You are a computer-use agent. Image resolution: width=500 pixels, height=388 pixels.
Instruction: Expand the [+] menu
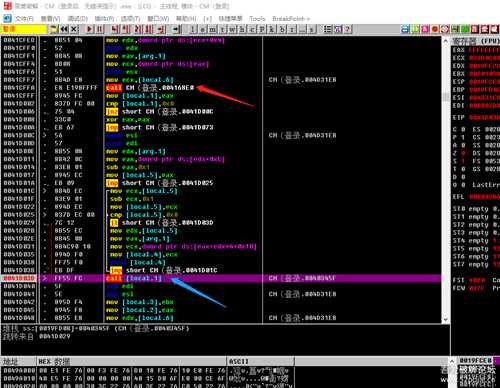pyautogui.click(x=207, y=19)
